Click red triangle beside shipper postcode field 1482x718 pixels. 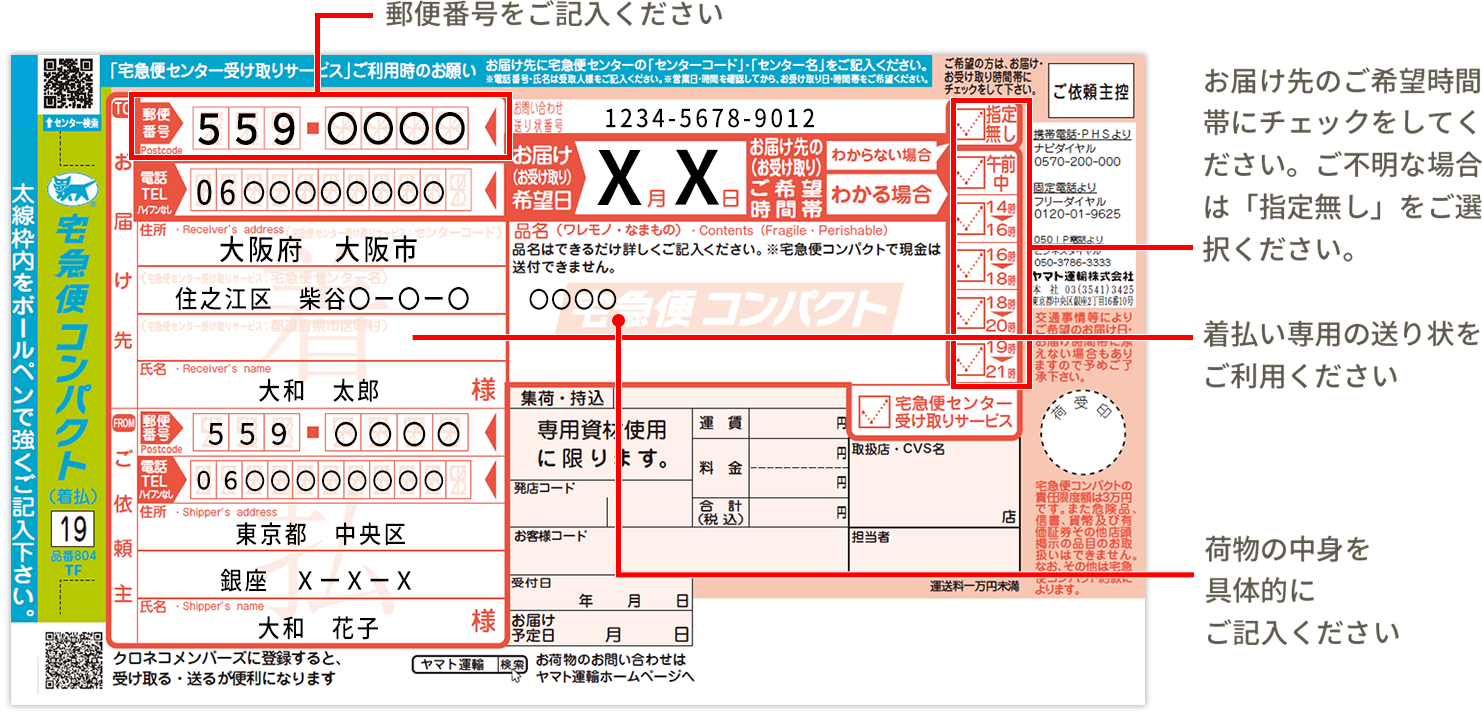point(489,432)
